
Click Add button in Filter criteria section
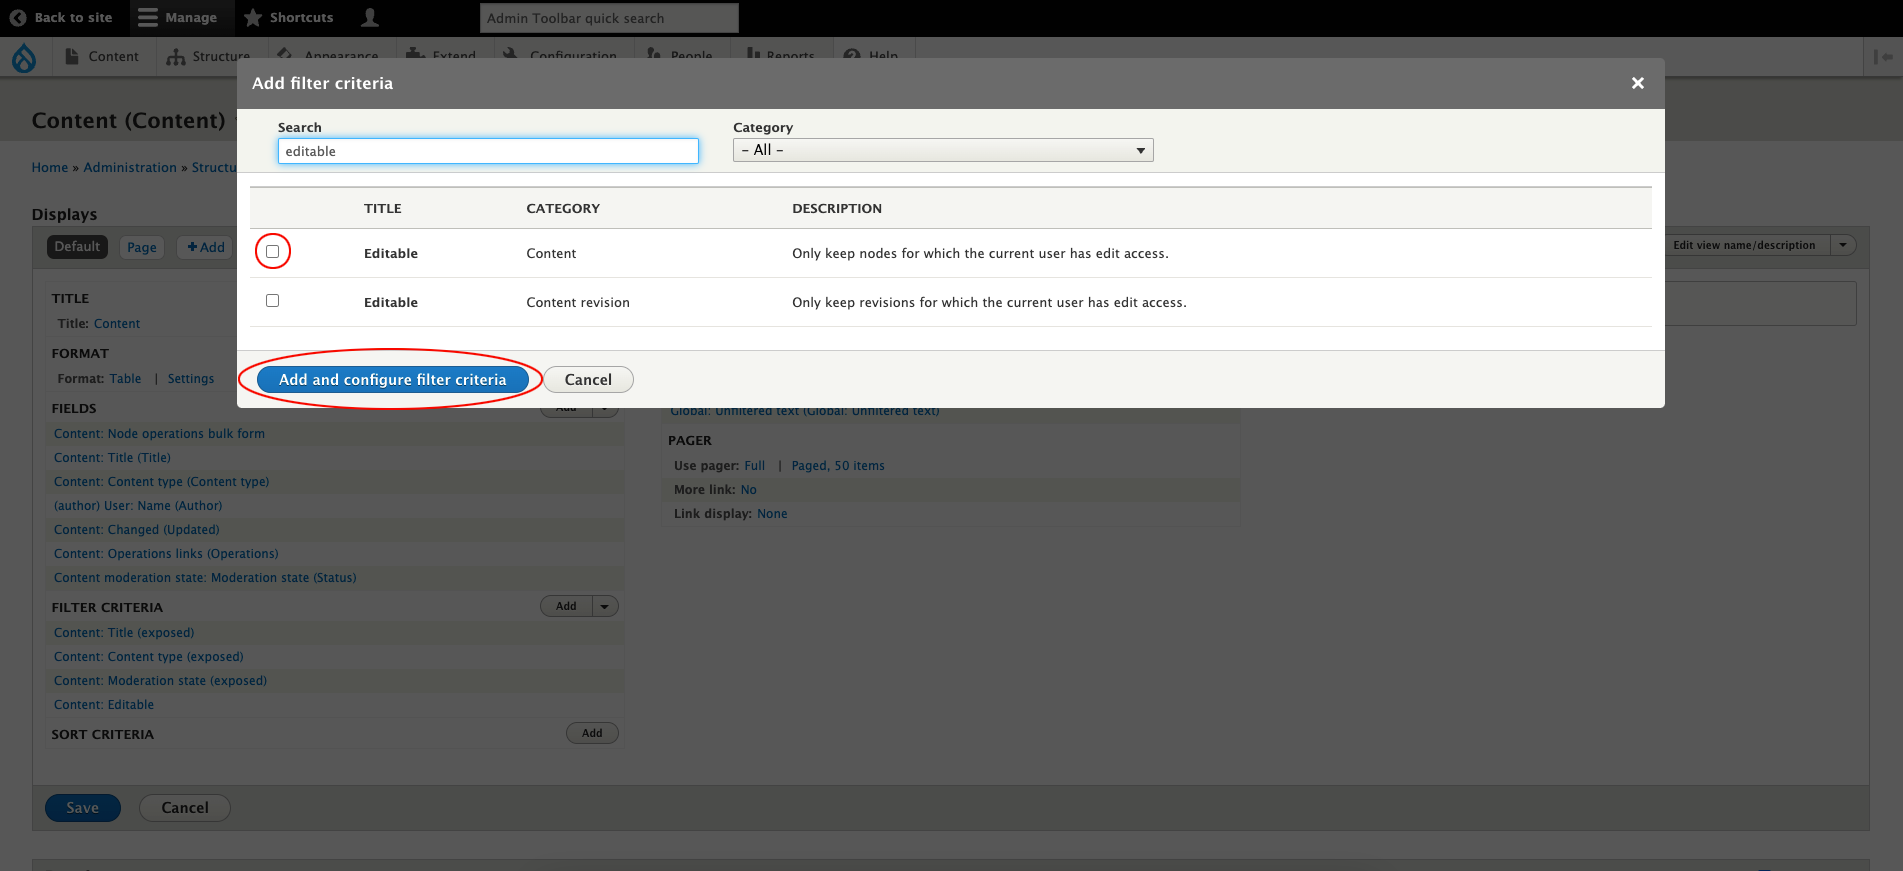[x=567, y=606]
